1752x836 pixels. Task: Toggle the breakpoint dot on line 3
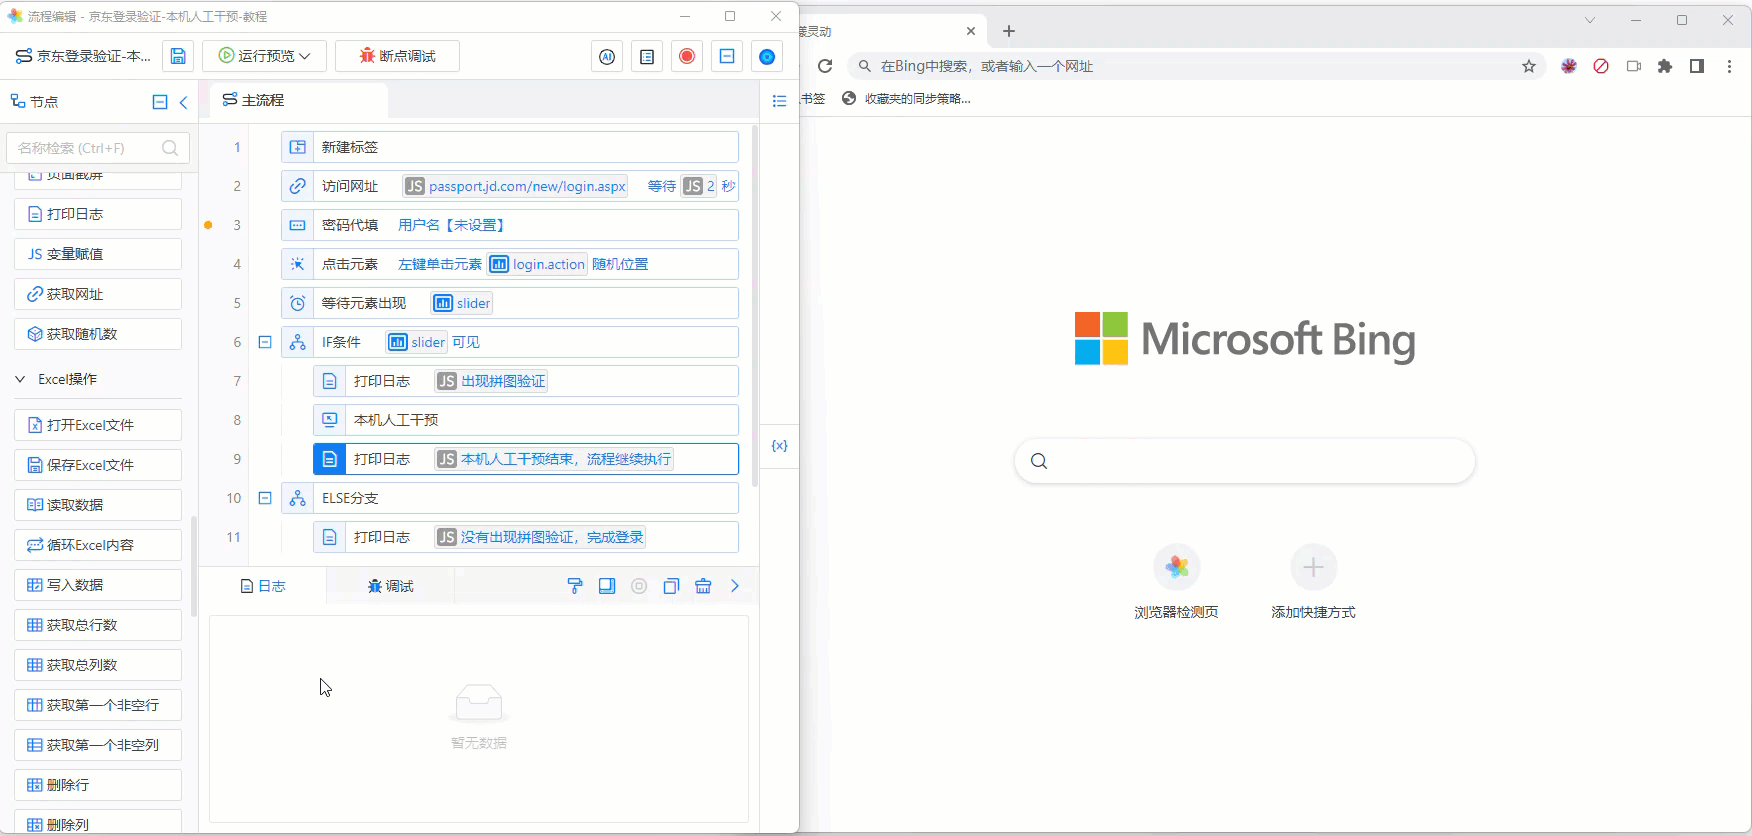pos(208,225)
